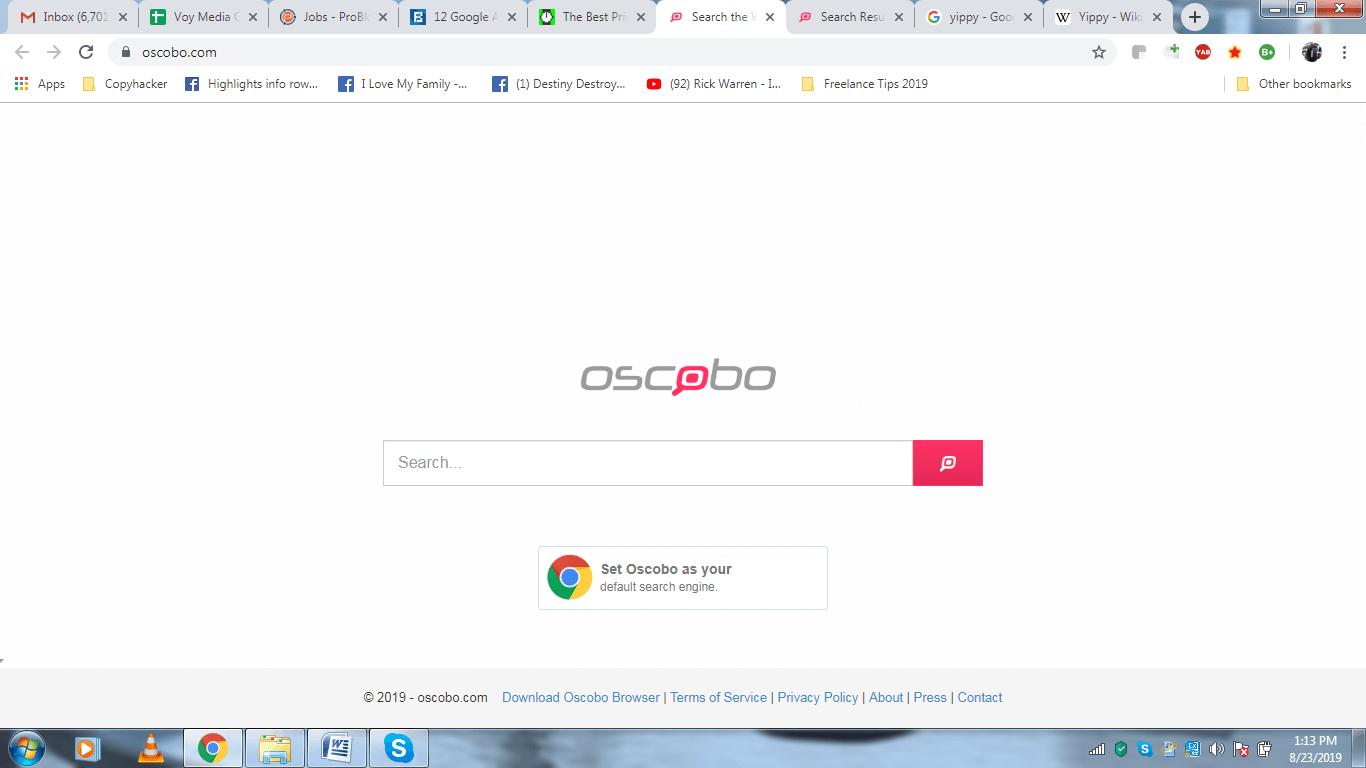Click the Oscobo logo
Viewport: 1366px width, 768px height.
tap(678, 377)
